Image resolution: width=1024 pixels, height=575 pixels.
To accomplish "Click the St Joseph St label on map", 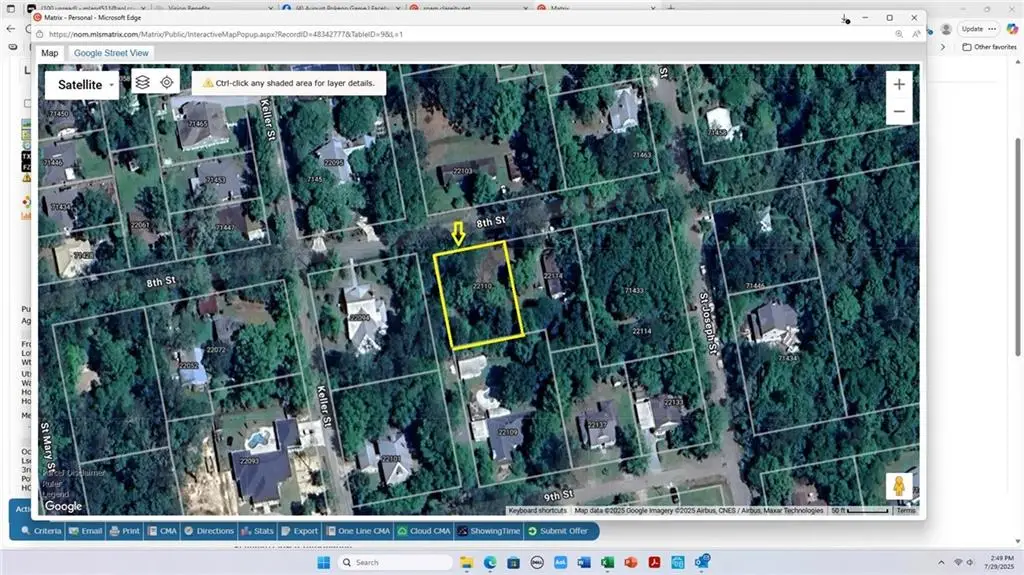I will (x=708, y=323).
